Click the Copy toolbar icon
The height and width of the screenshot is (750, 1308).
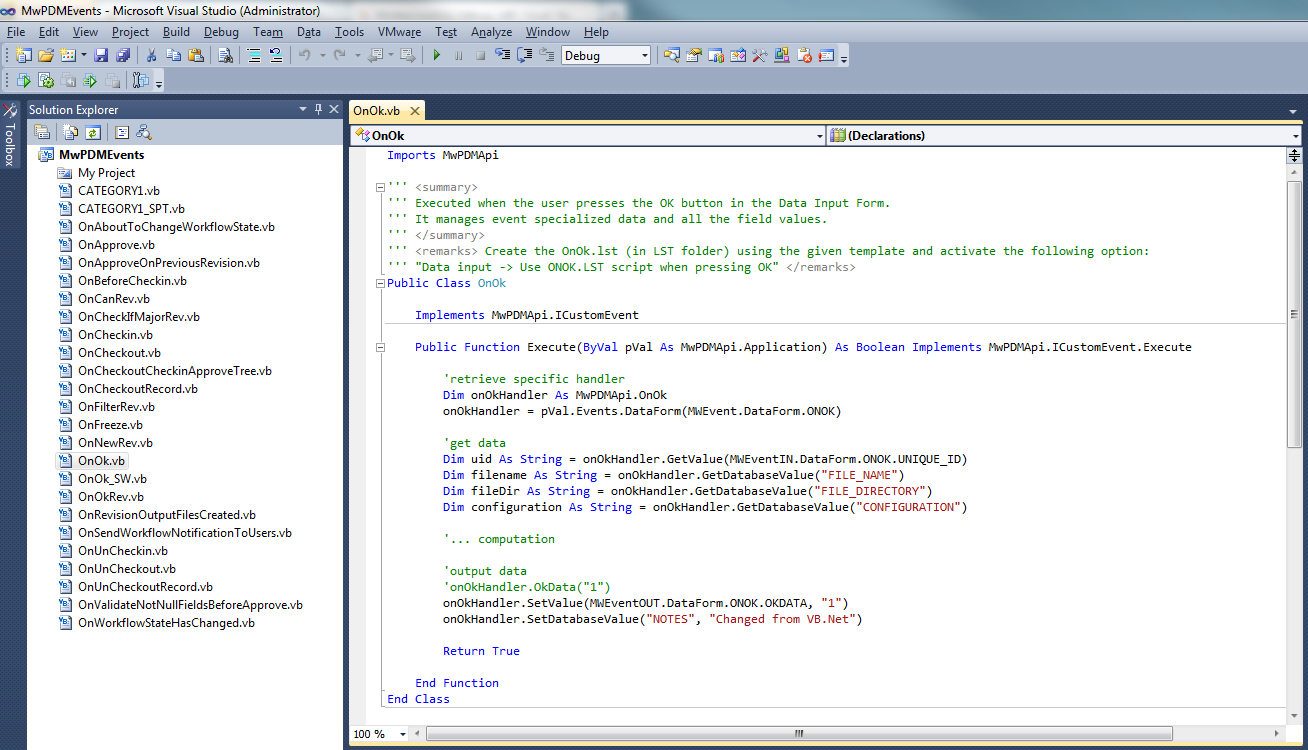point(172,56)
